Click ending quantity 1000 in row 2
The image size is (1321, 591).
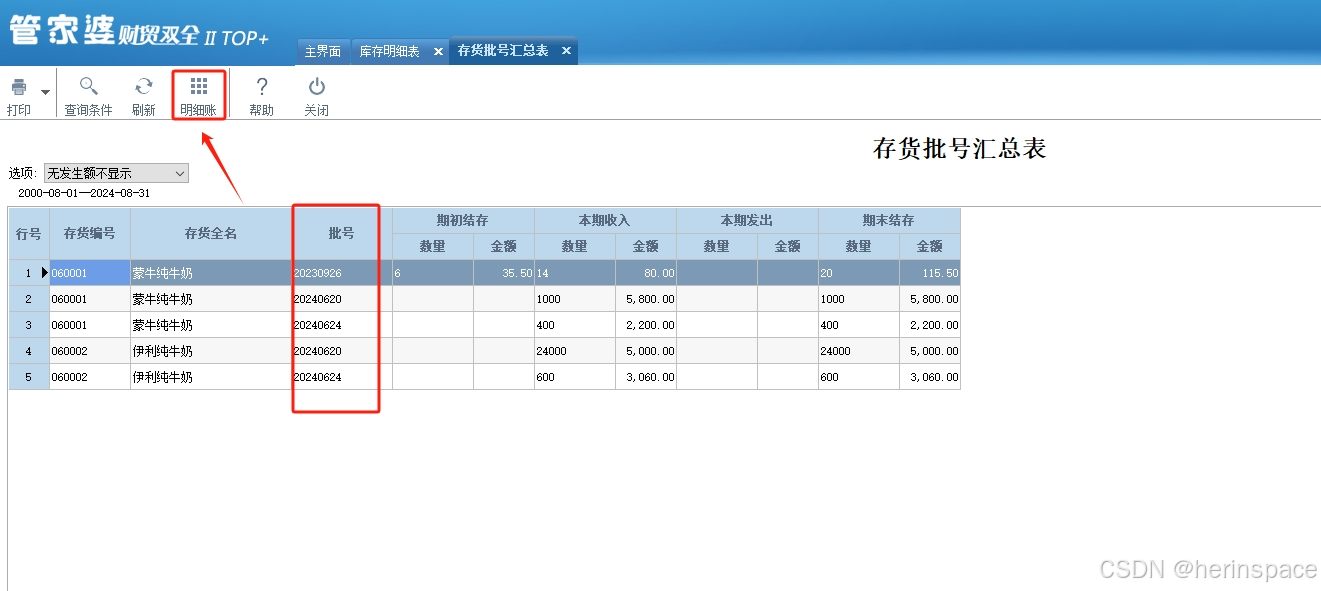(x=859, y=299)
